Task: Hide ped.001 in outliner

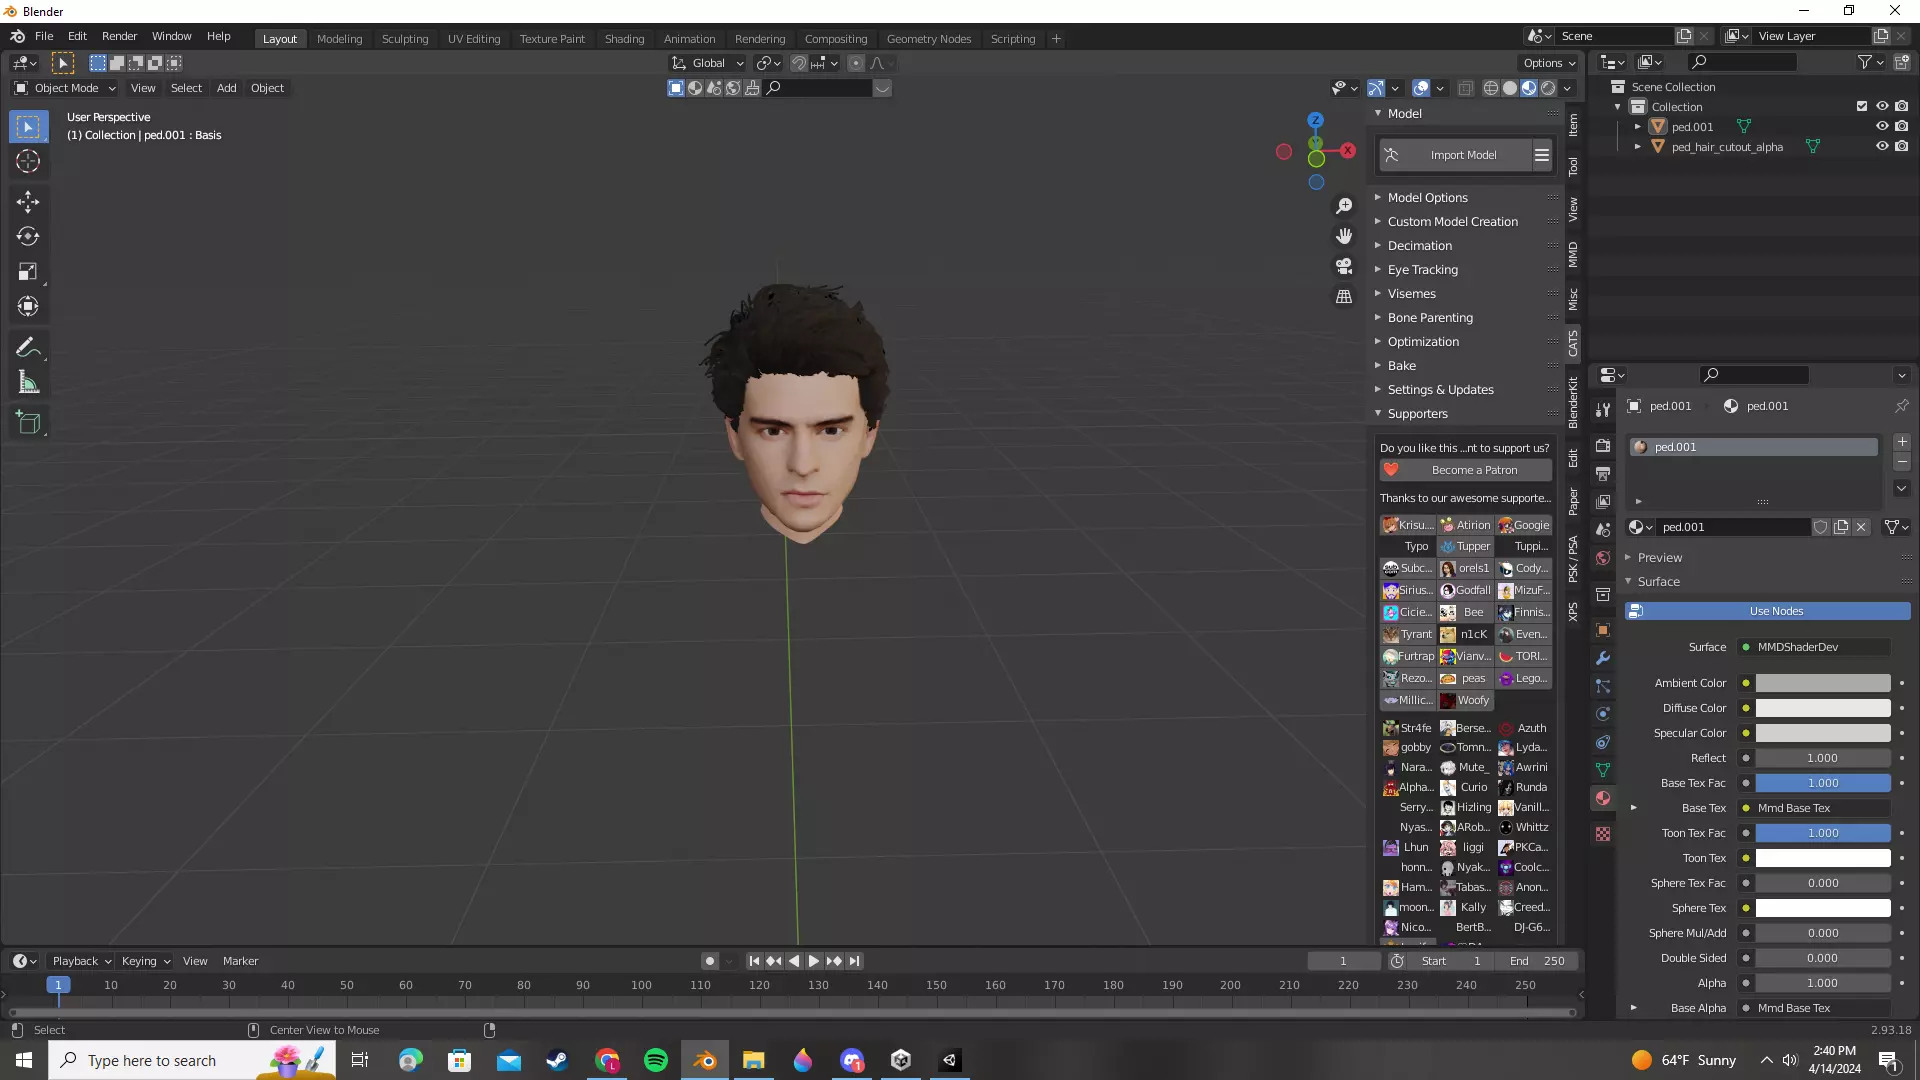Action: pos(1881,127)
